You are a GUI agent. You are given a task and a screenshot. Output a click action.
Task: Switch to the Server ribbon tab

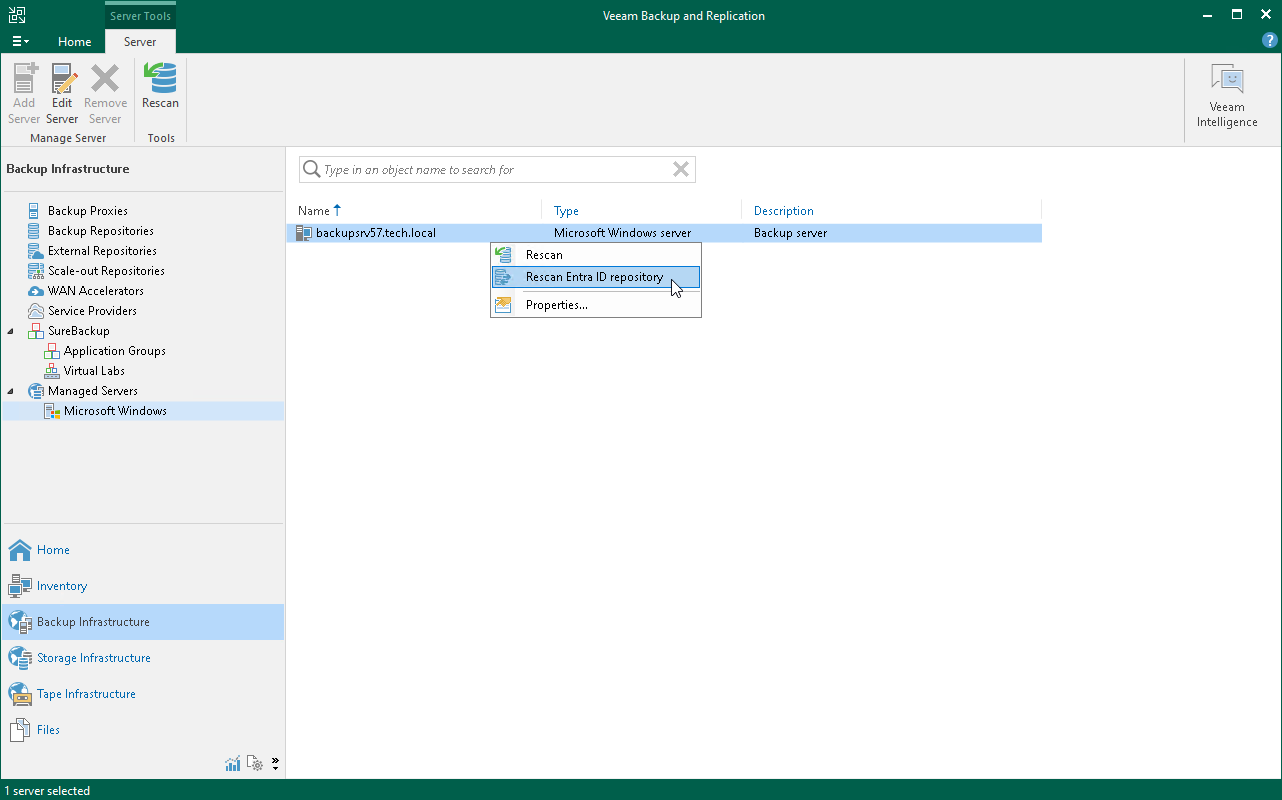pyautogui.click(x=140, y=41)
